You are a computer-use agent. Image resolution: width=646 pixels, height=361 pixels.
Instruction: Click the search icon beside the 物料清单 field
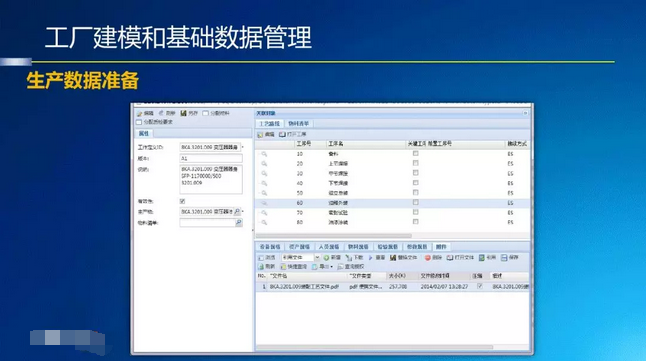point(239,223)
